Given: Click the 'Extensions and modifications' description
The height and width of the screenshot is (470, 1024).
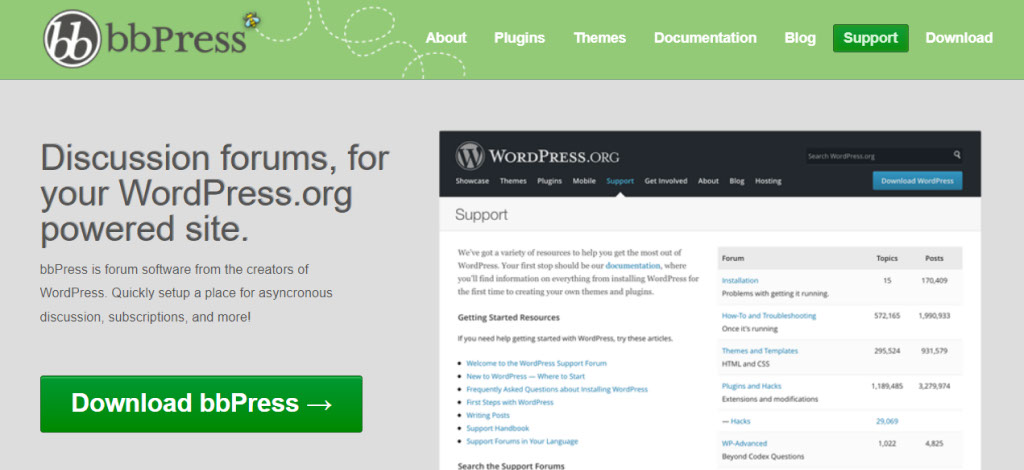Looking at the screenshot, I should (770, 399).
